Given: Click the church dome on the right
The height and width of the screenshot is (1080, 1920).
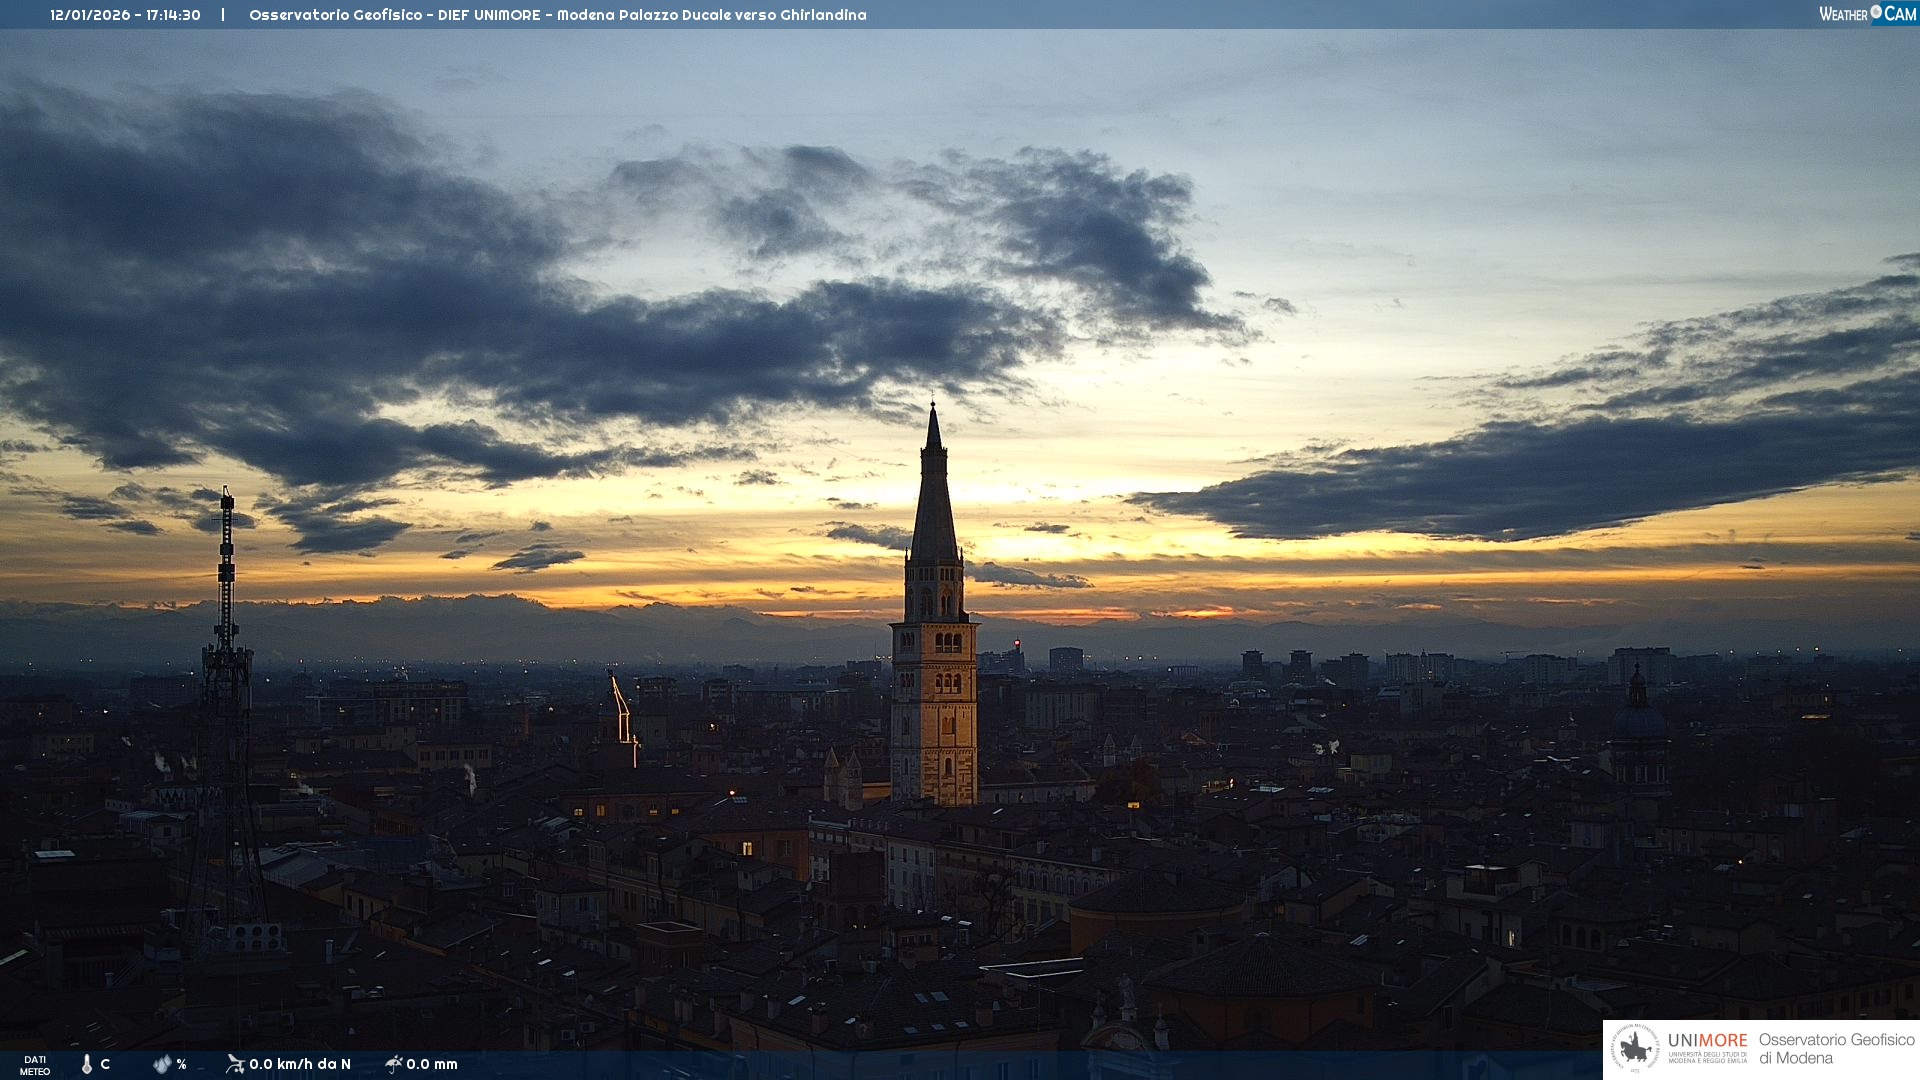Looking at the screenshot, I should click(1638, 720).
